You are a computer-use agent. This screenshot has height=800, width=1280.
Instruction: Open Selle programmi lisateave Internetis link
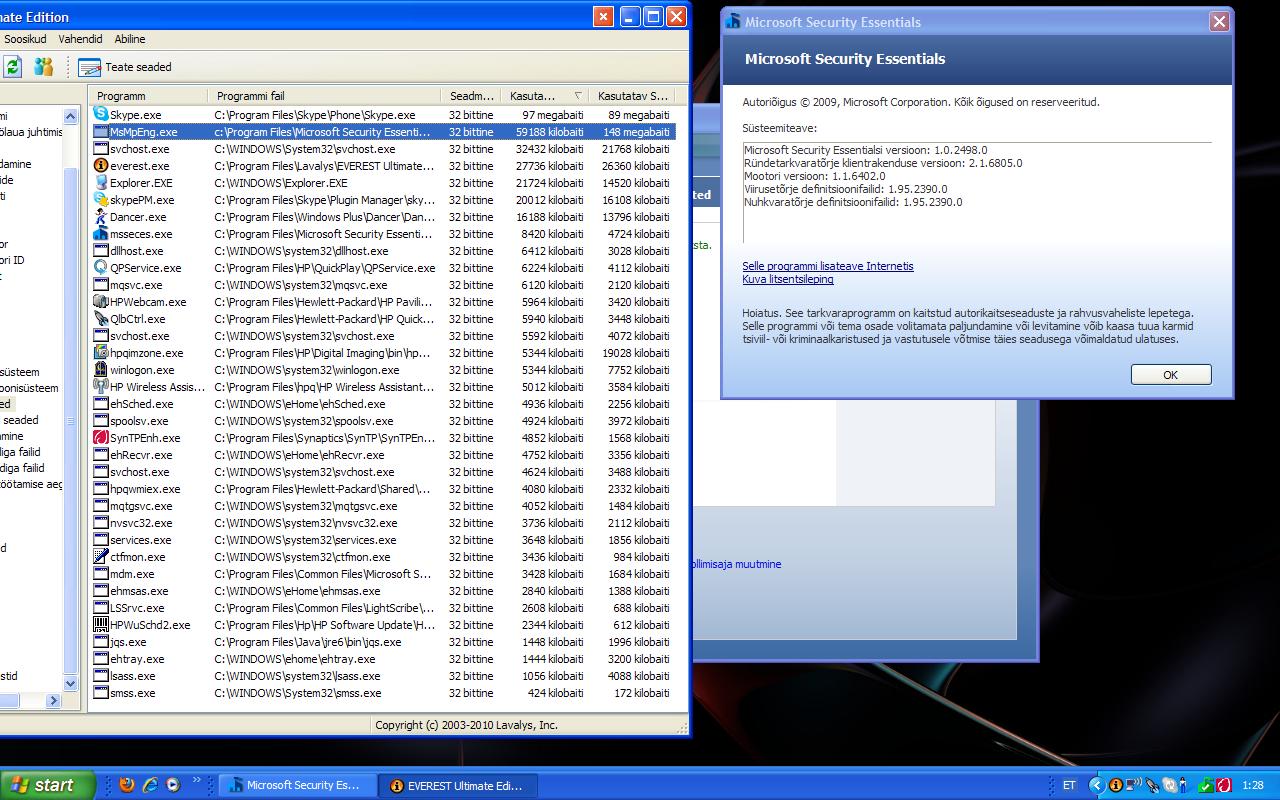(828, 266)
